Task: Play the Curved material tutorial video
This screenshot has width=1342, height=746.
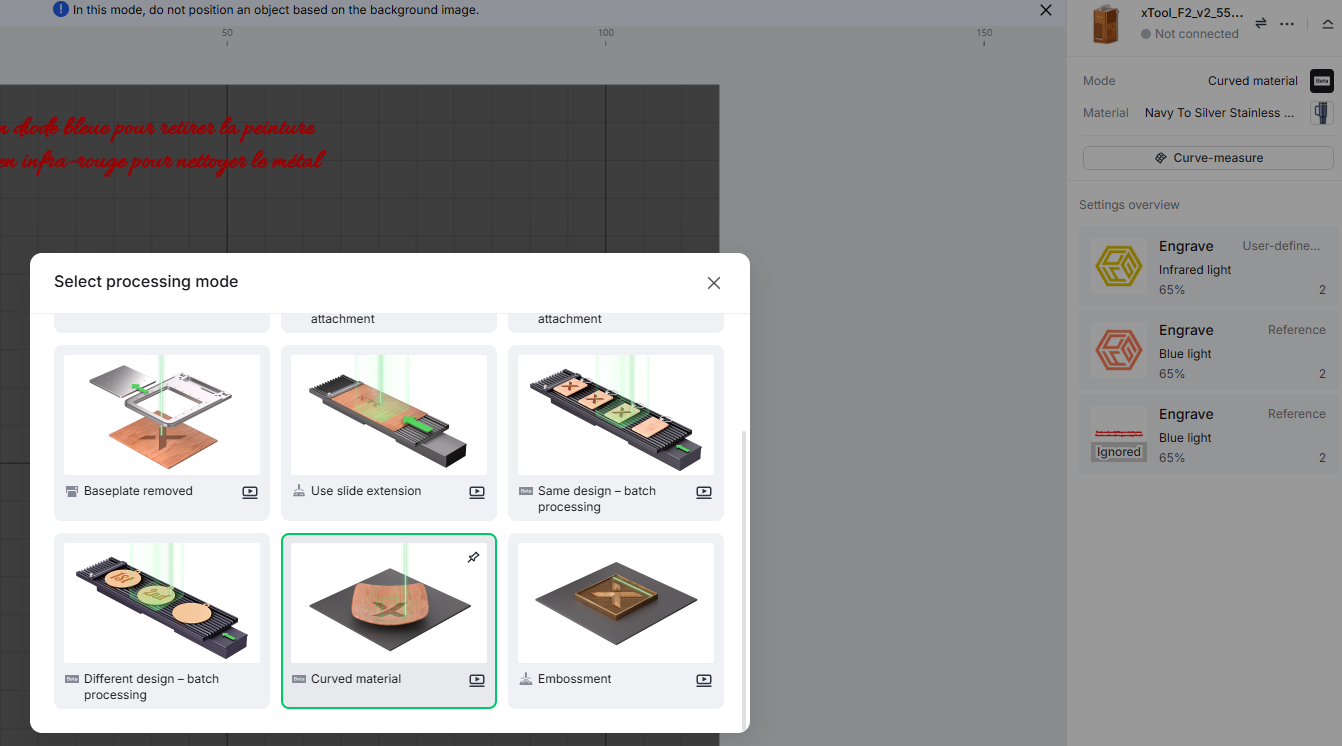Action: [477, 680]
